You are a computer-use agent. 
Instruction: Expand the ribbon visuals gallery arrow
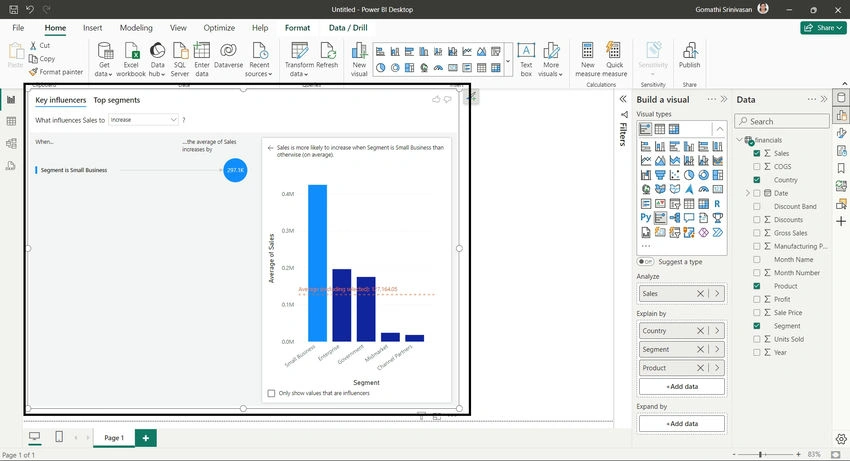(x=508, y=60)
